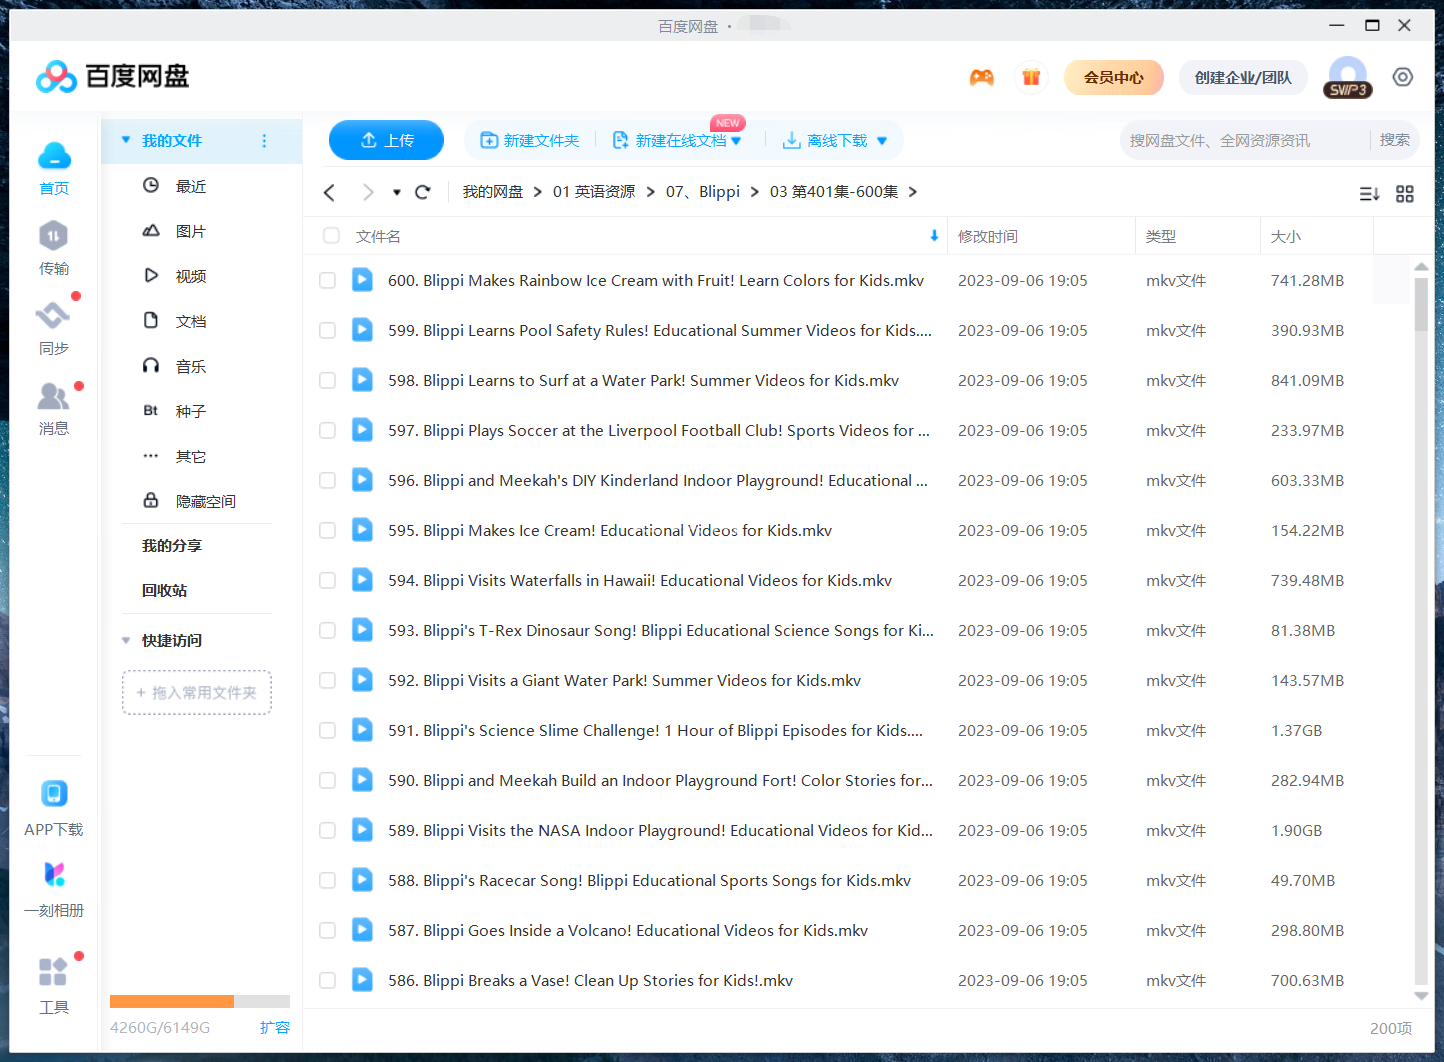Expand the 离线下载 dropdown arrow

tap(882, 141)
